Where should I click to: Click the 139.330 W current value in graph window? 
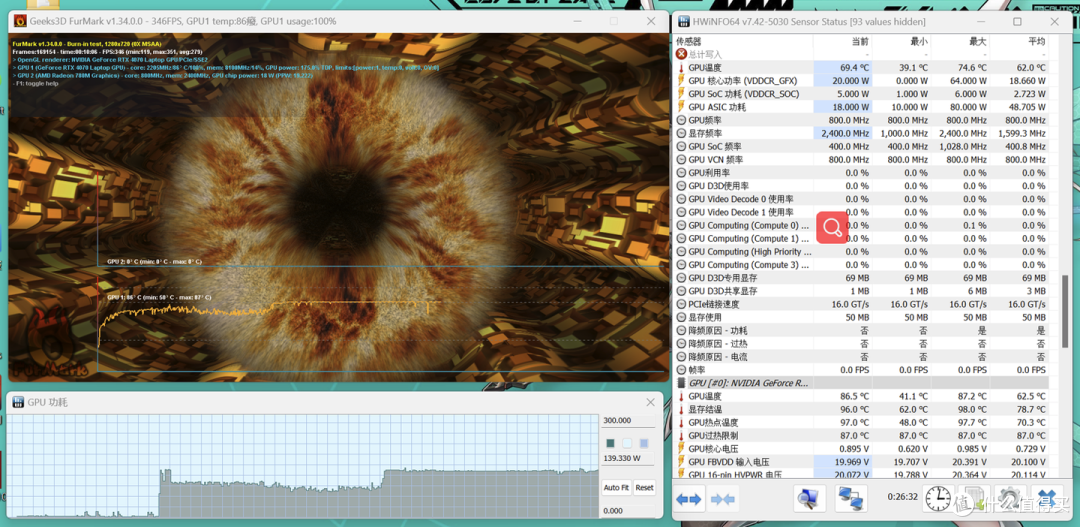623,458
